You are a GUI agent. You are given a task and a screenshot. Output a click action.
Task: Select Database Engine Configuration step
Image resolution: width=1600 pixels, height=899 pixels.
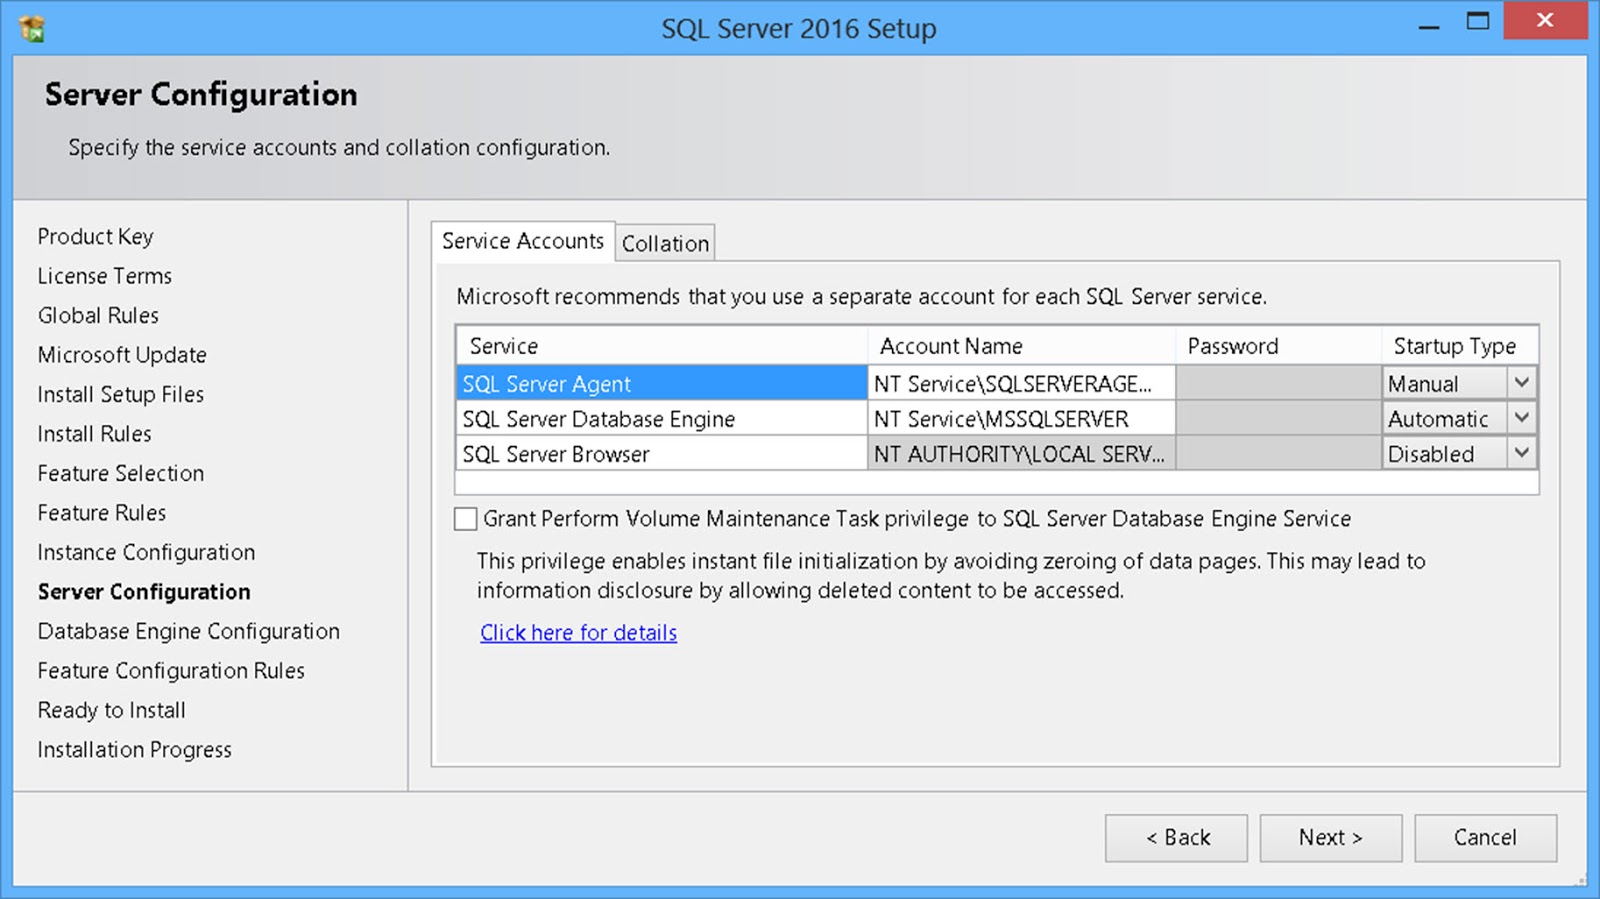188,632
